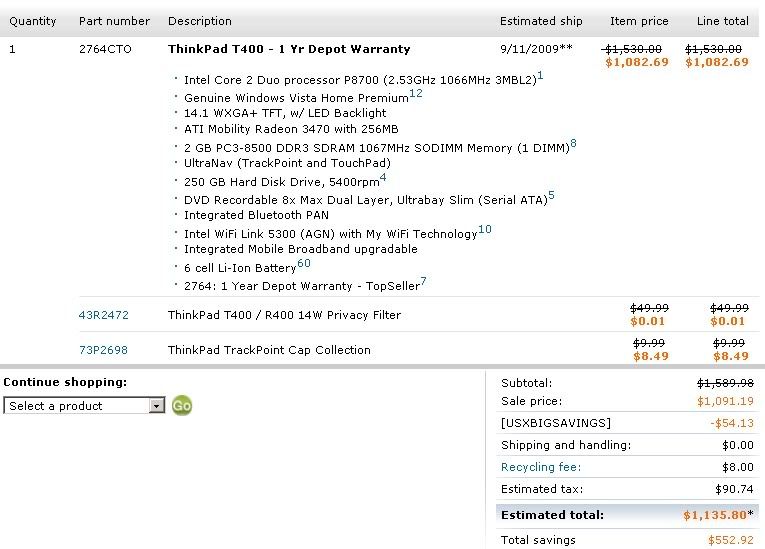Open the Select a product dropdown
Viewport: 765px width, 549px height.
point(84,406)
